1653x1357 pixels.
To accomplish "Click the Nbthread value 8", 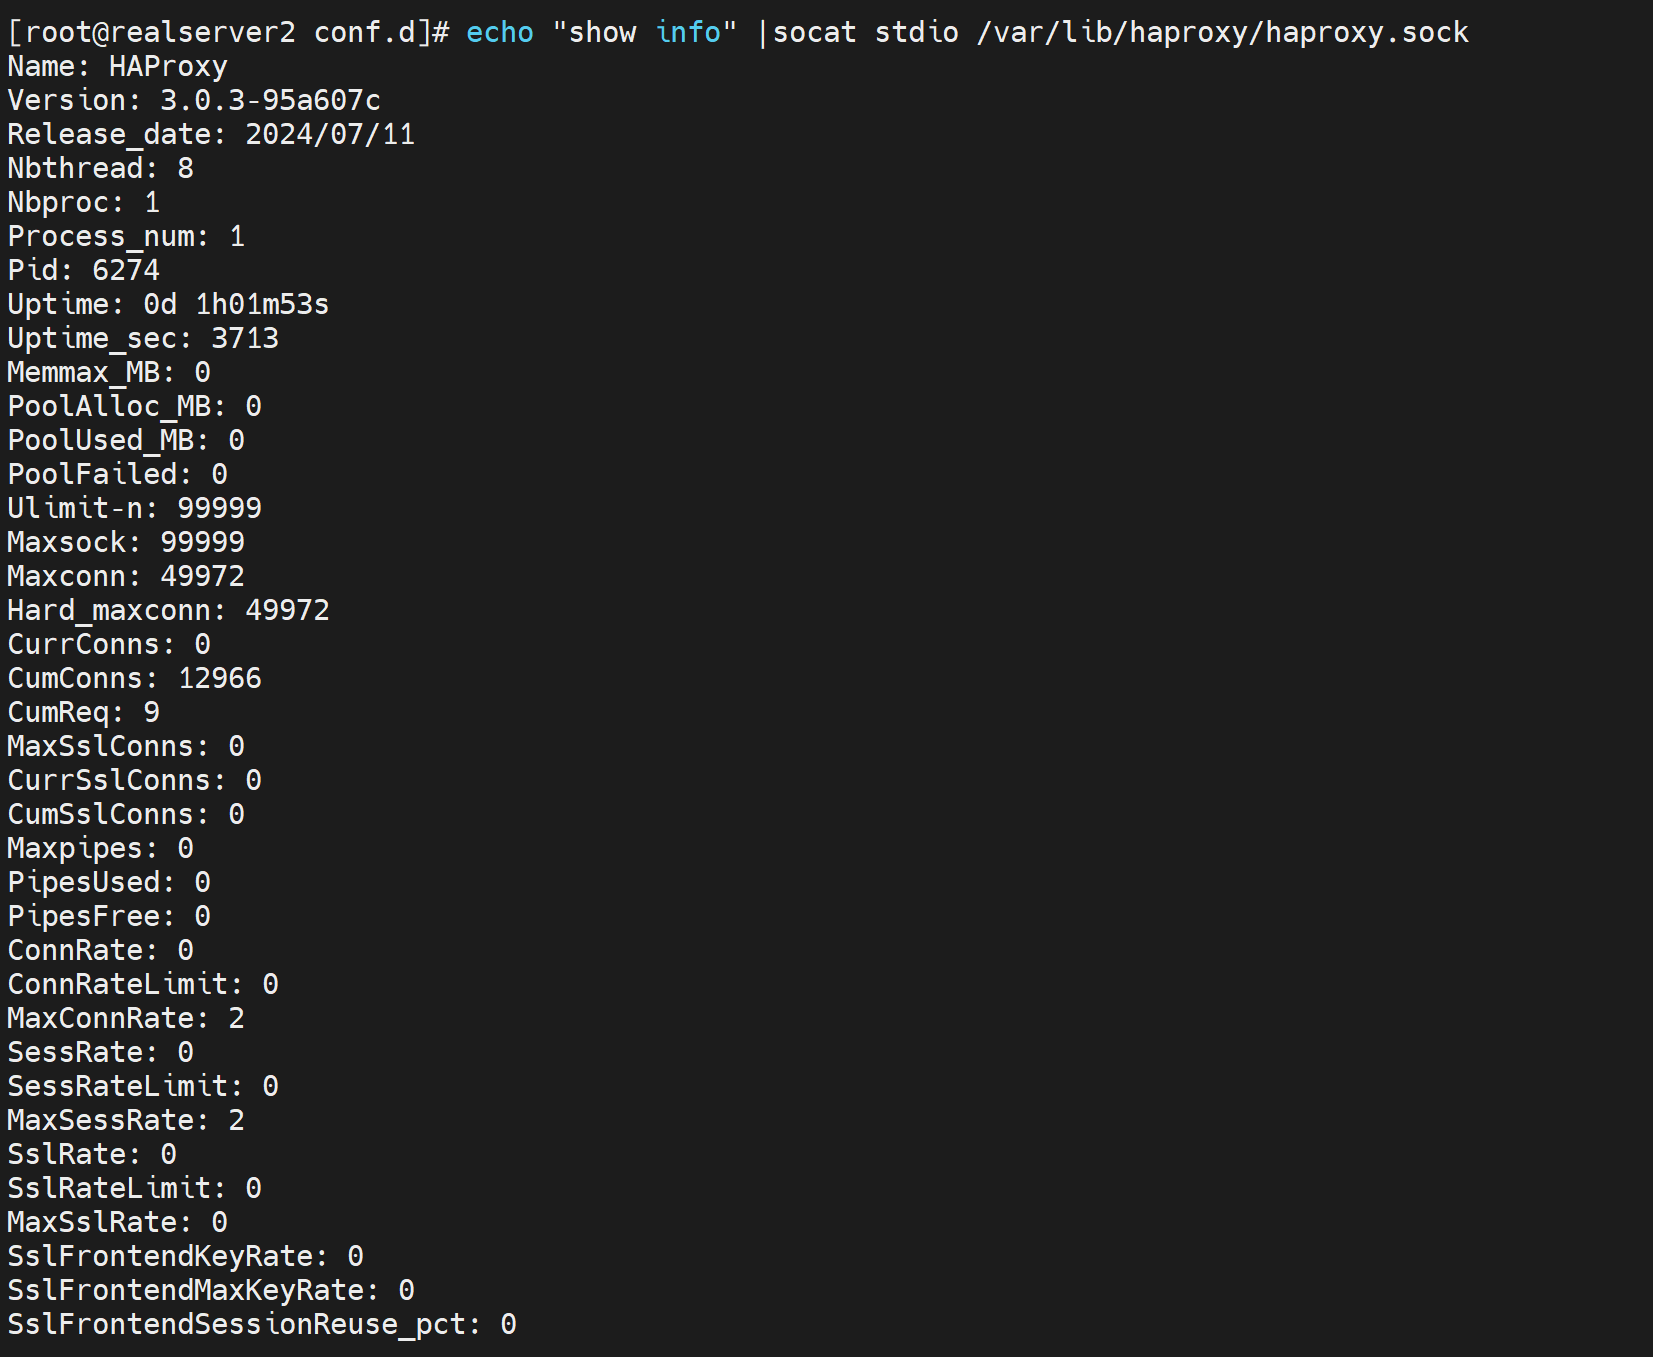I will (x=185, y=168).
